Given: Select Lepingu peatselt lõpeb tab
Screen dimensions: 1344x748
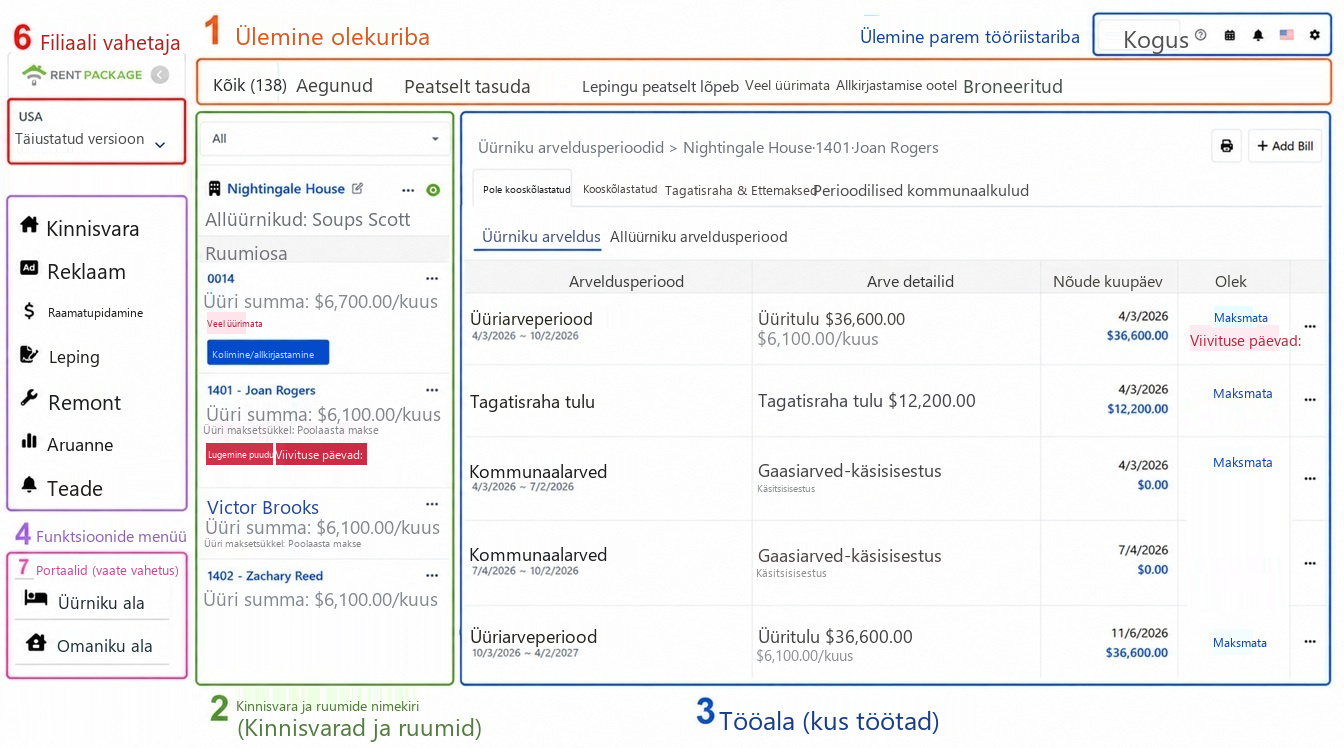Looking at the screenshot, I should click(x=660, y=87).
